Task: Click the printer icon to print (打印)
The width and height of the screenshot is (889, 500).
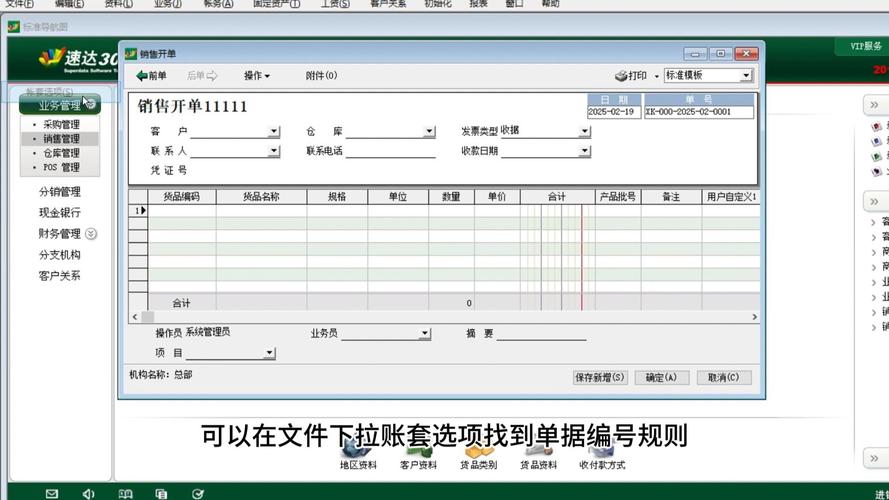Action: point(621,76)
